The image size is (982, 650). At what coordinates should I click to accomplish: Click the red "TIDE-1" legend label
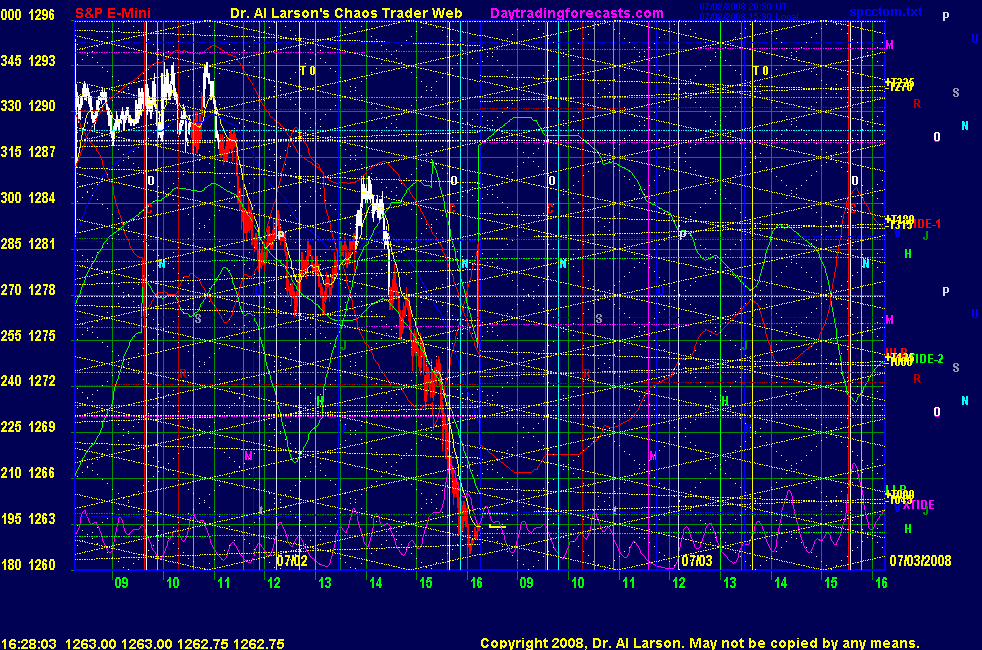click(923, 224)
